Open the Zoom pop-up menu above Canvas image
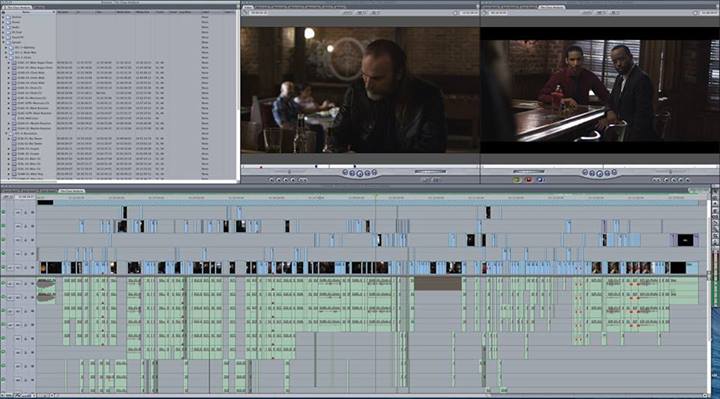This screenshot has width=720, height=399. tap(588, 13)
